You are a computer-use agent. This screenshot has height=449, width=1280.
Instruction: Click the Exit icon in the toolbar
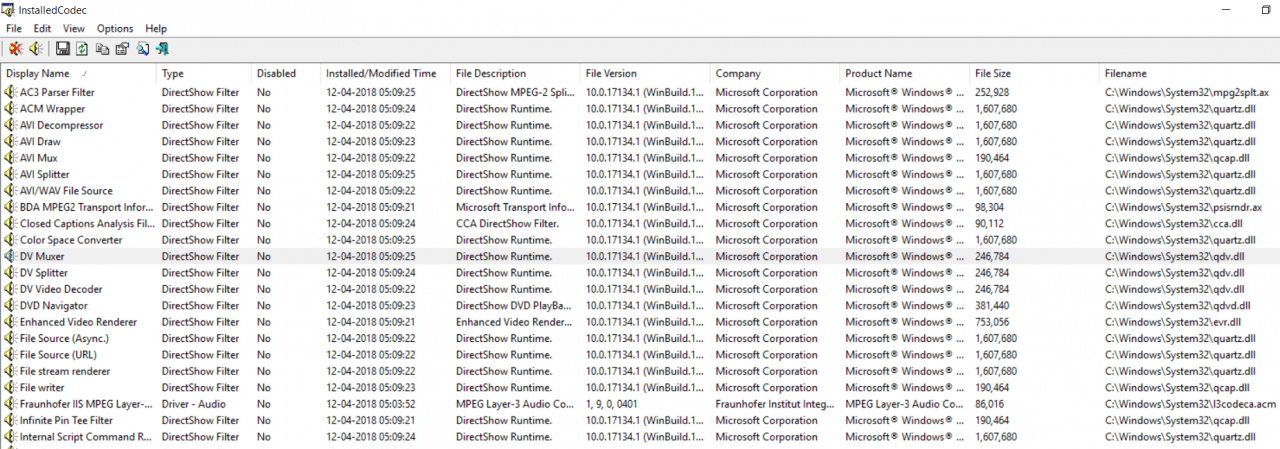162,49
